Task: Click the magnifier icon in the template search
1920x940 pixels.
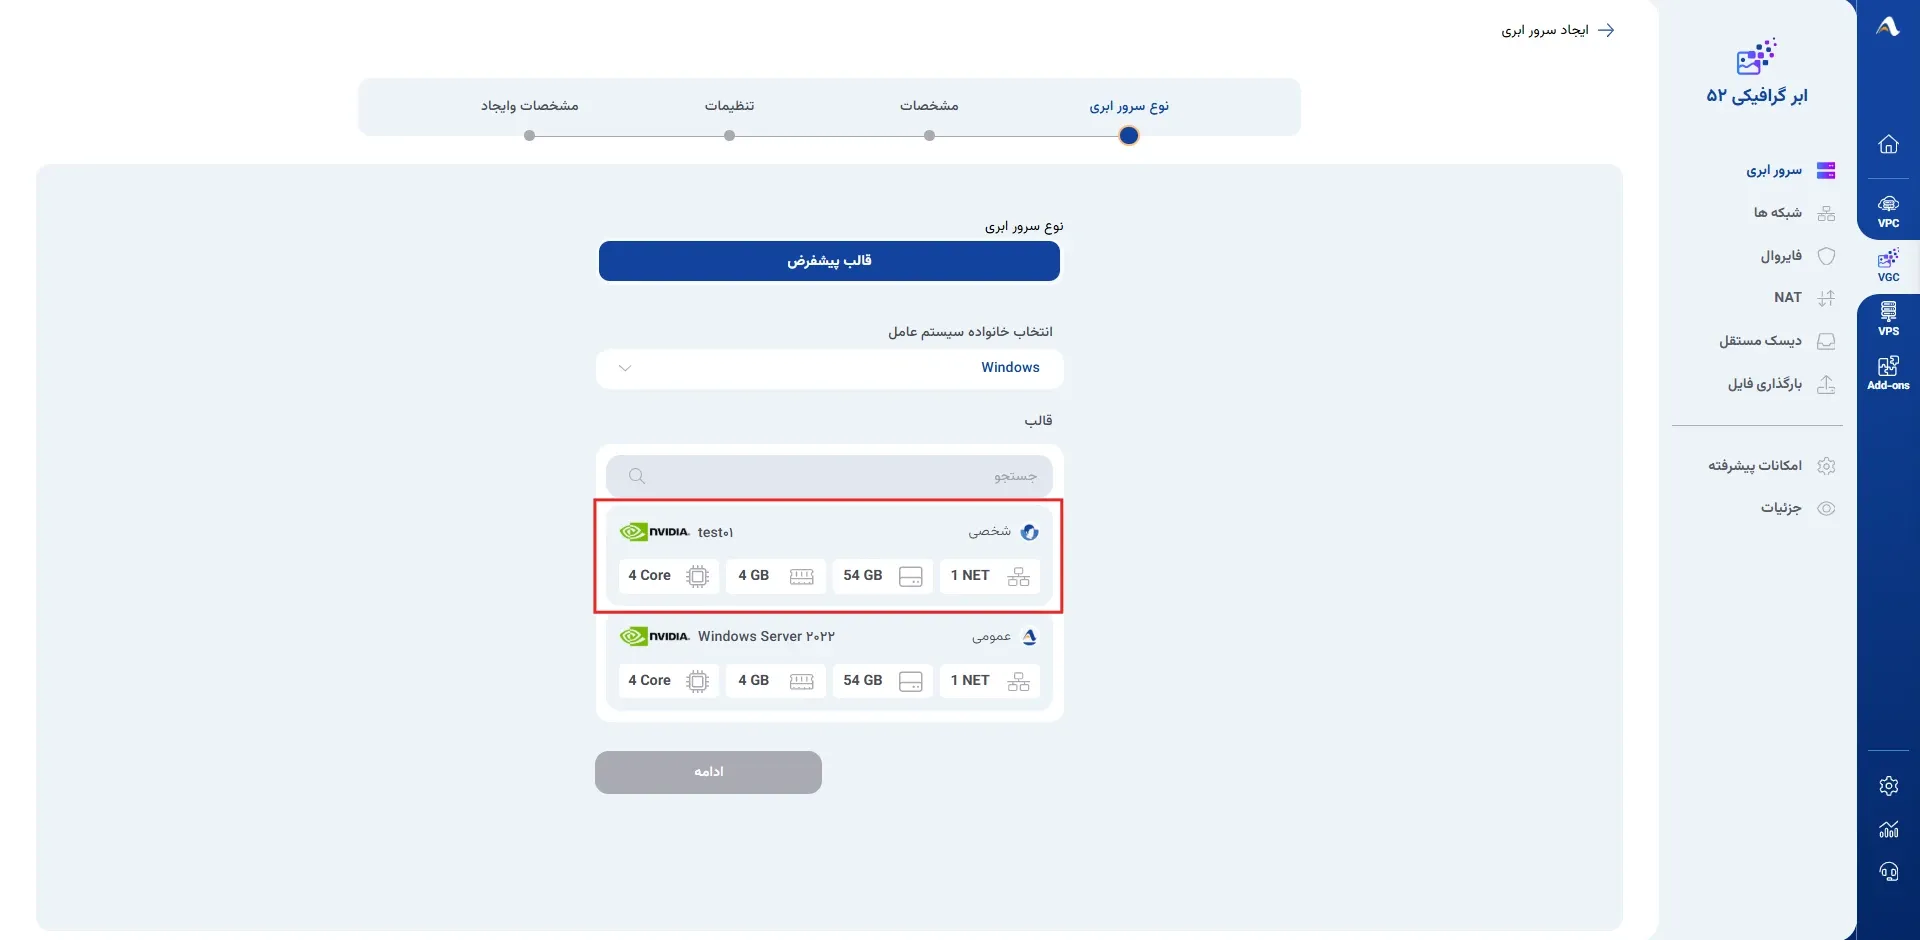Action: (637, 476)
